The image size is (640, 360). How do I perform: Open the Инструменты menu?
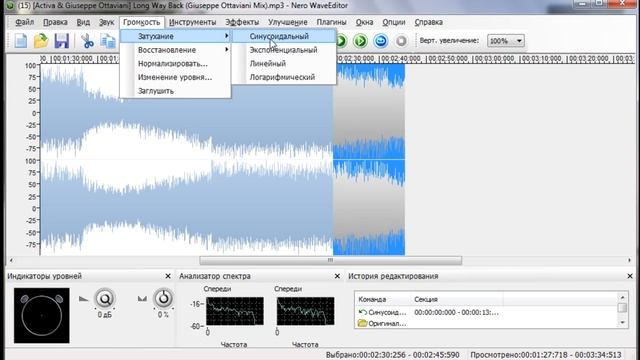coord(193,22)
